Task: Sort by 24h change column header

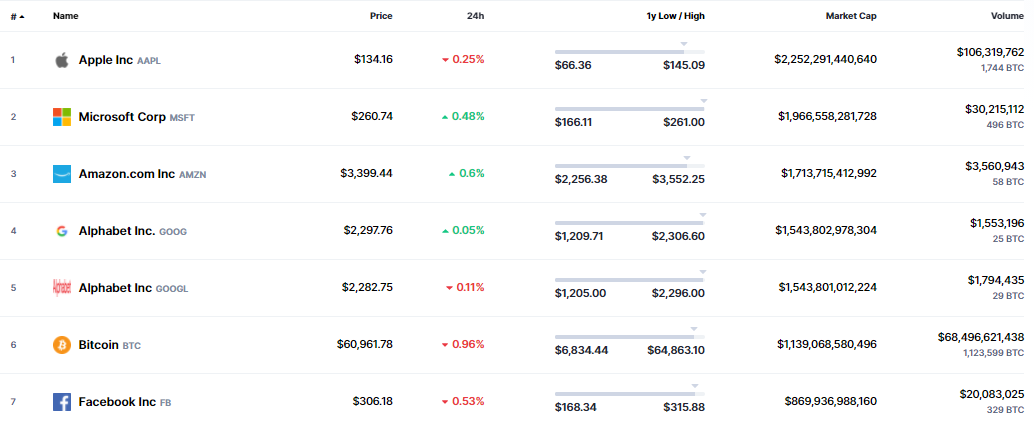Action: 475,16
